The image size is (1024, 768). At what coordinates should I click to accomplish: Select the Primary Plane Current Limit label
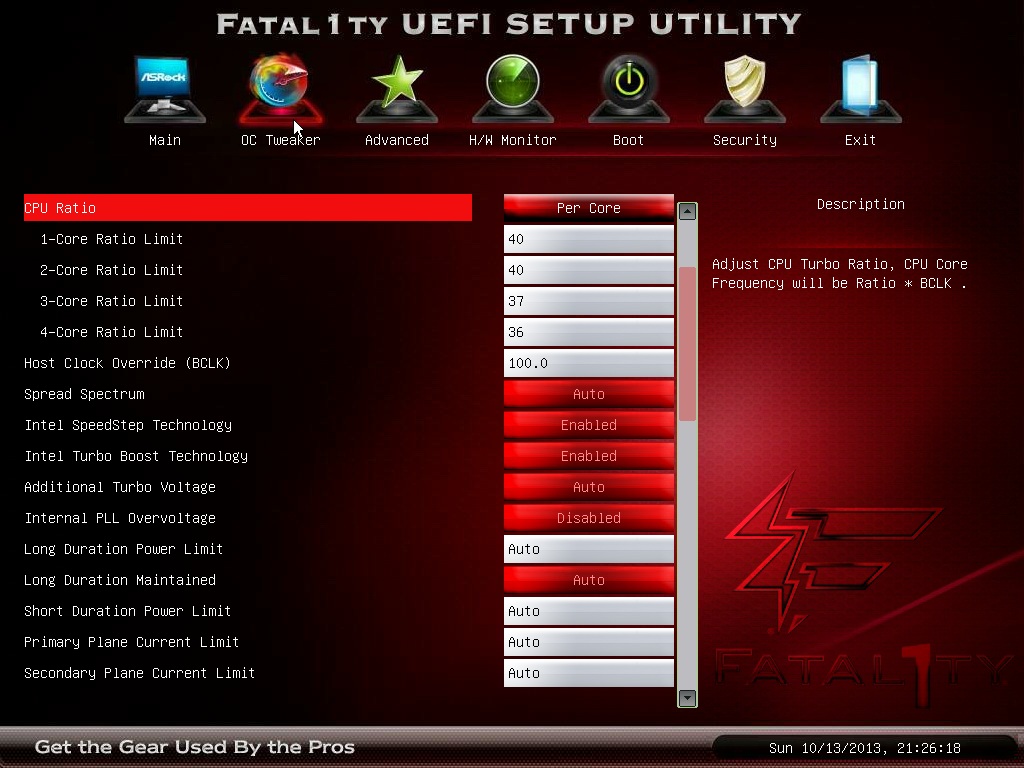pyautogui.click(x=131, y=642)
